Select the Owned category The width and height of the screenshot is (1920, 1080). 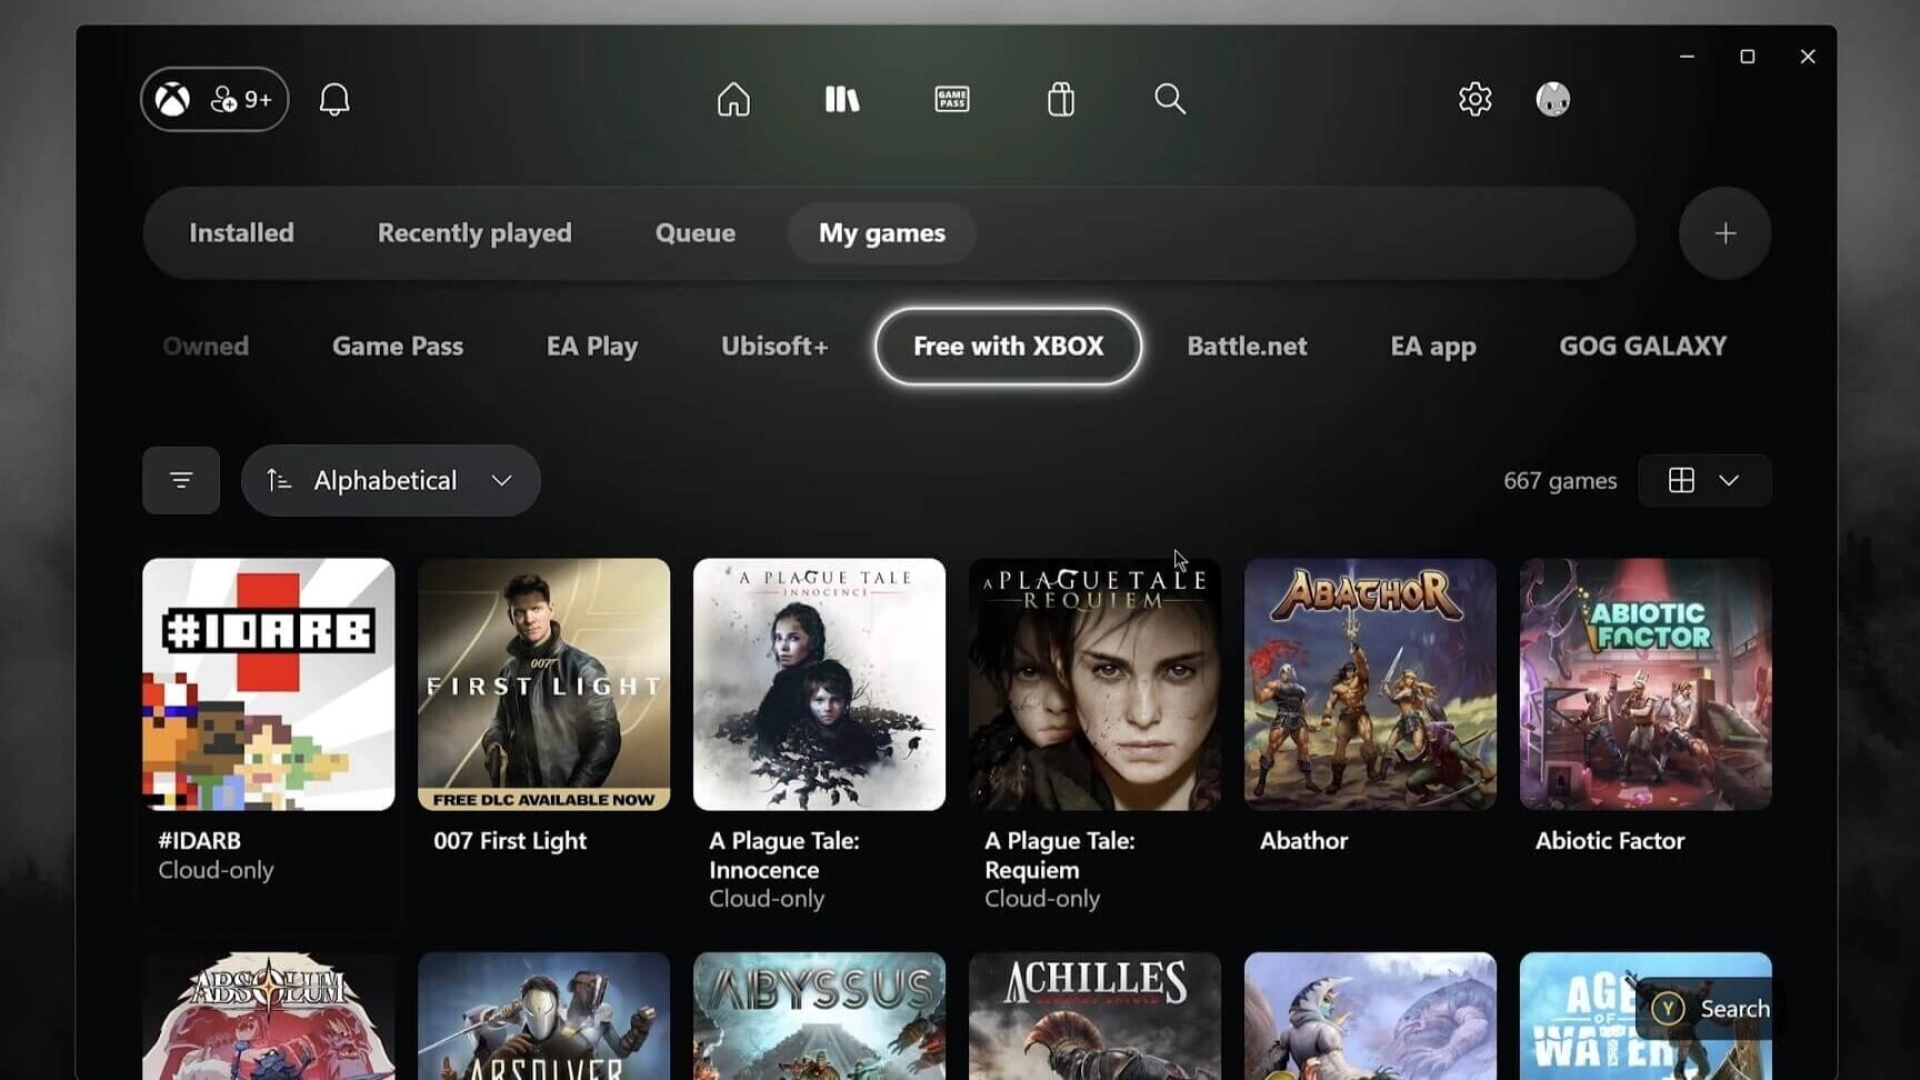point(205,346)
